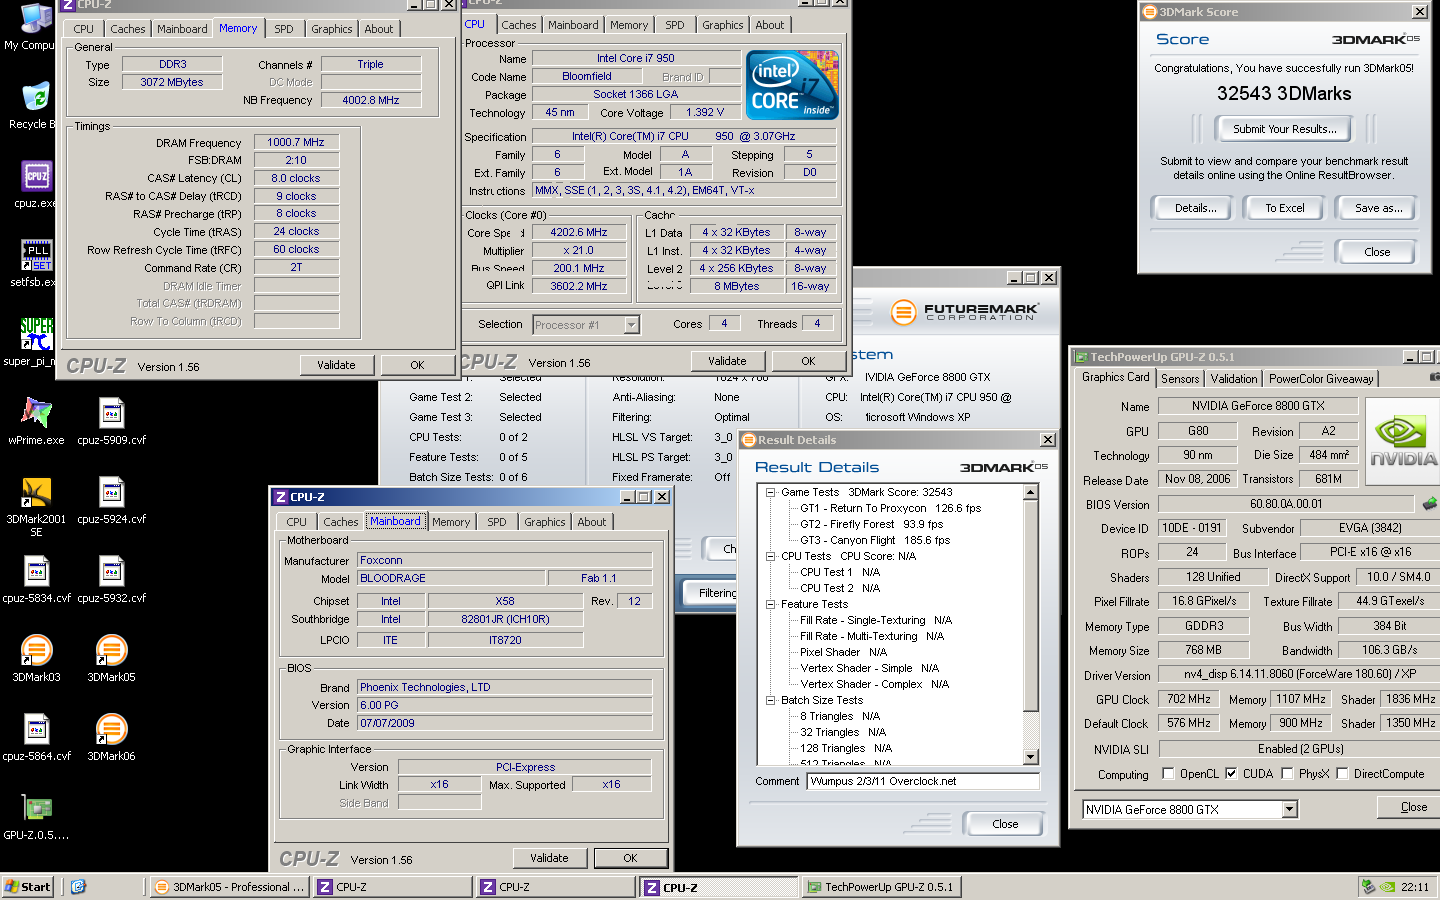
Task: Click Save as button in 3DMark Score
Action: pyautogui.click(x=1378, y=208)
